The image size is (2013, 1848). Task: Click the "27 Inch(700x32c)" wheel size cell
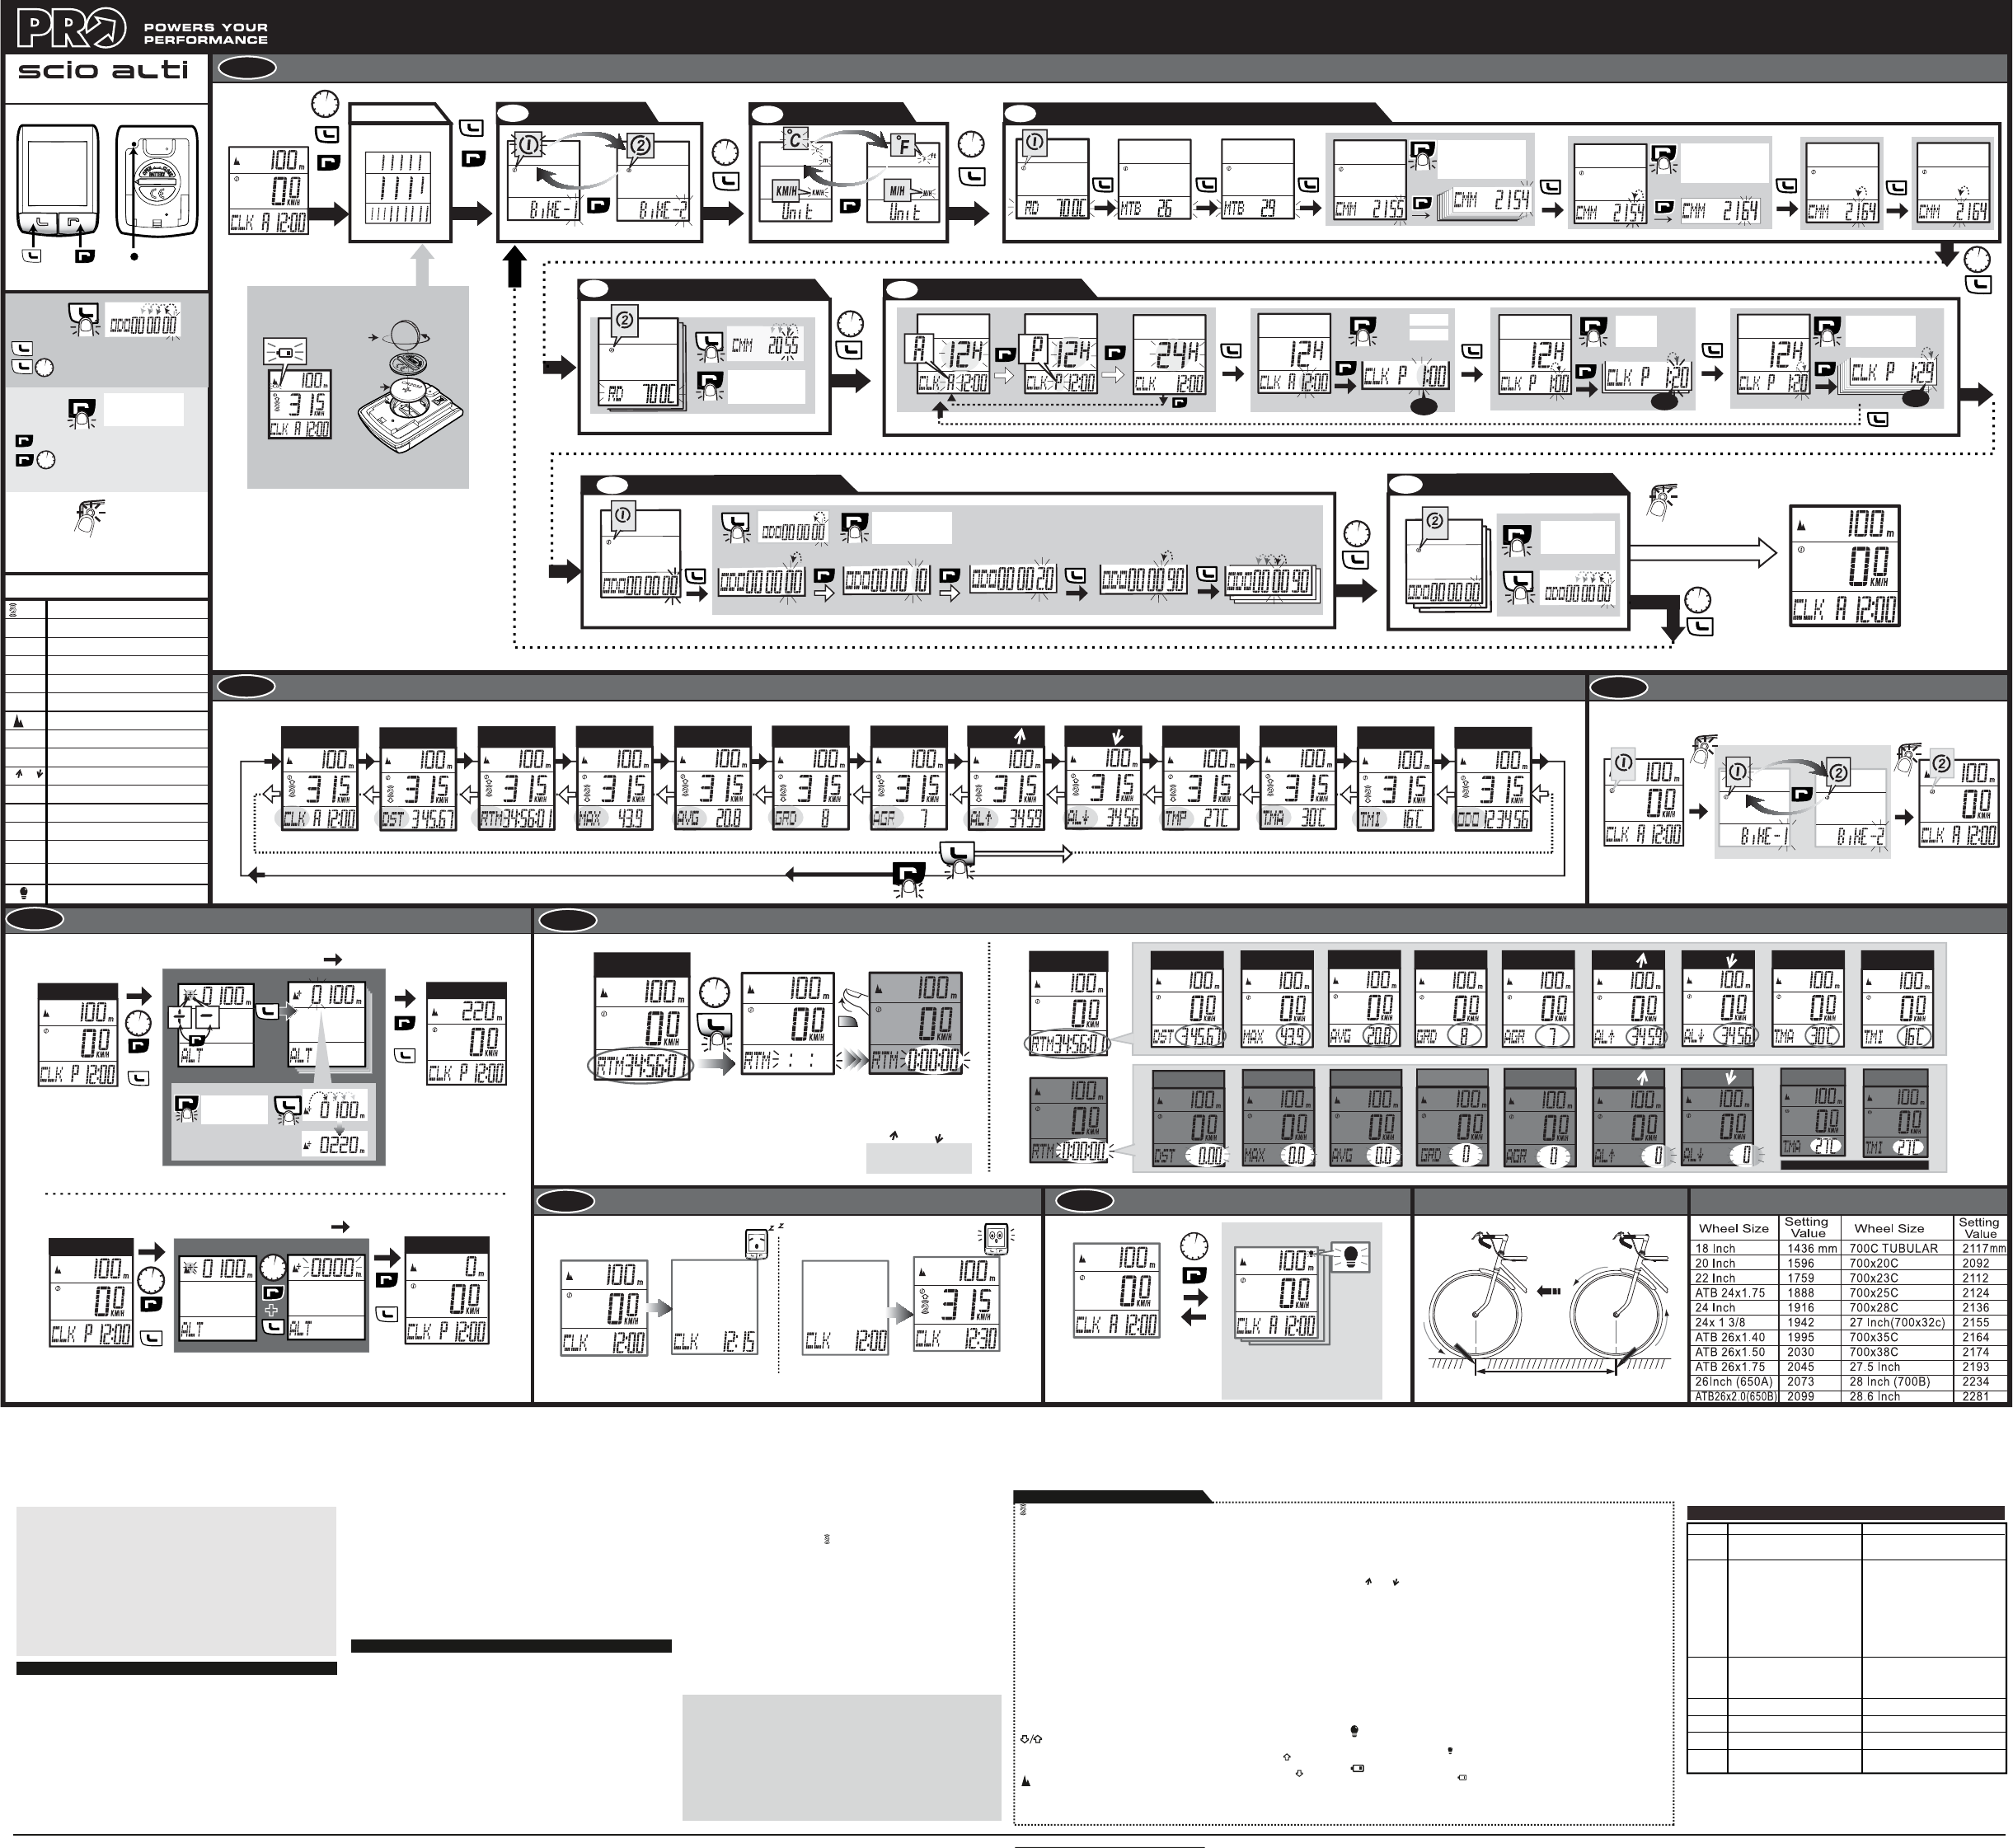tap(1897, 1323)
